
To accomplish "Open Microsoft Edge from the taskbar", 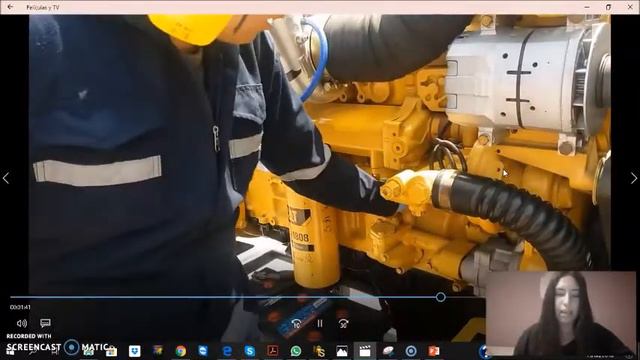I will click(227, 351).
